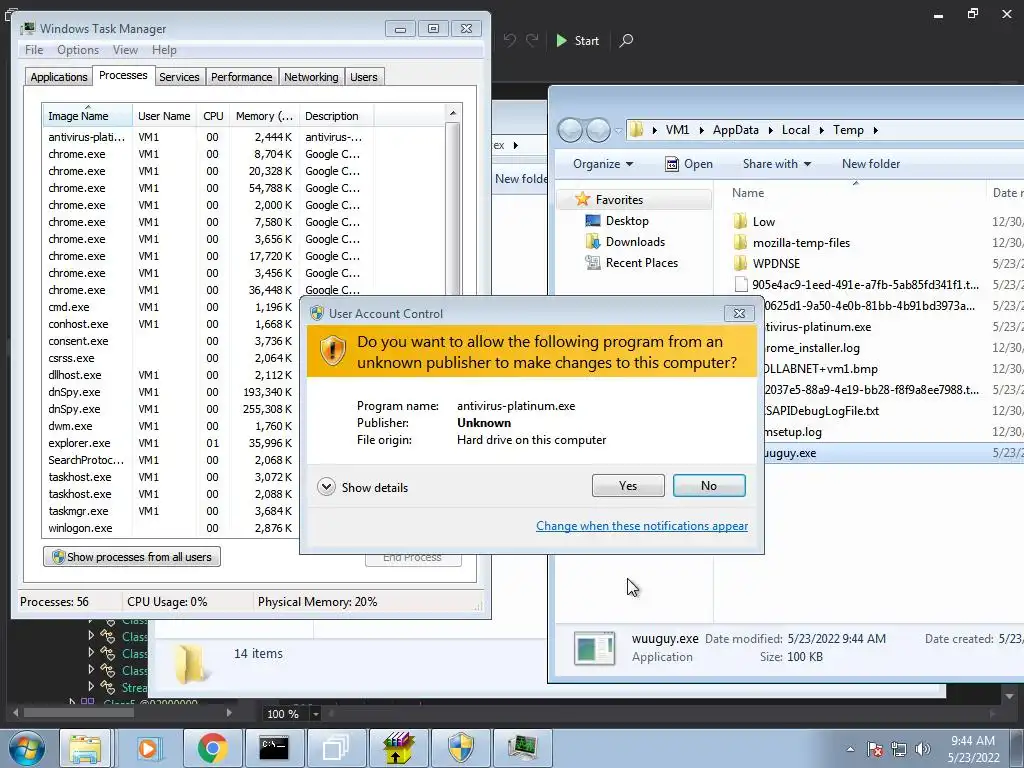Select WPDNSE folder
The width and height of the screenshot is (1024, 768).
click(776, 264)
